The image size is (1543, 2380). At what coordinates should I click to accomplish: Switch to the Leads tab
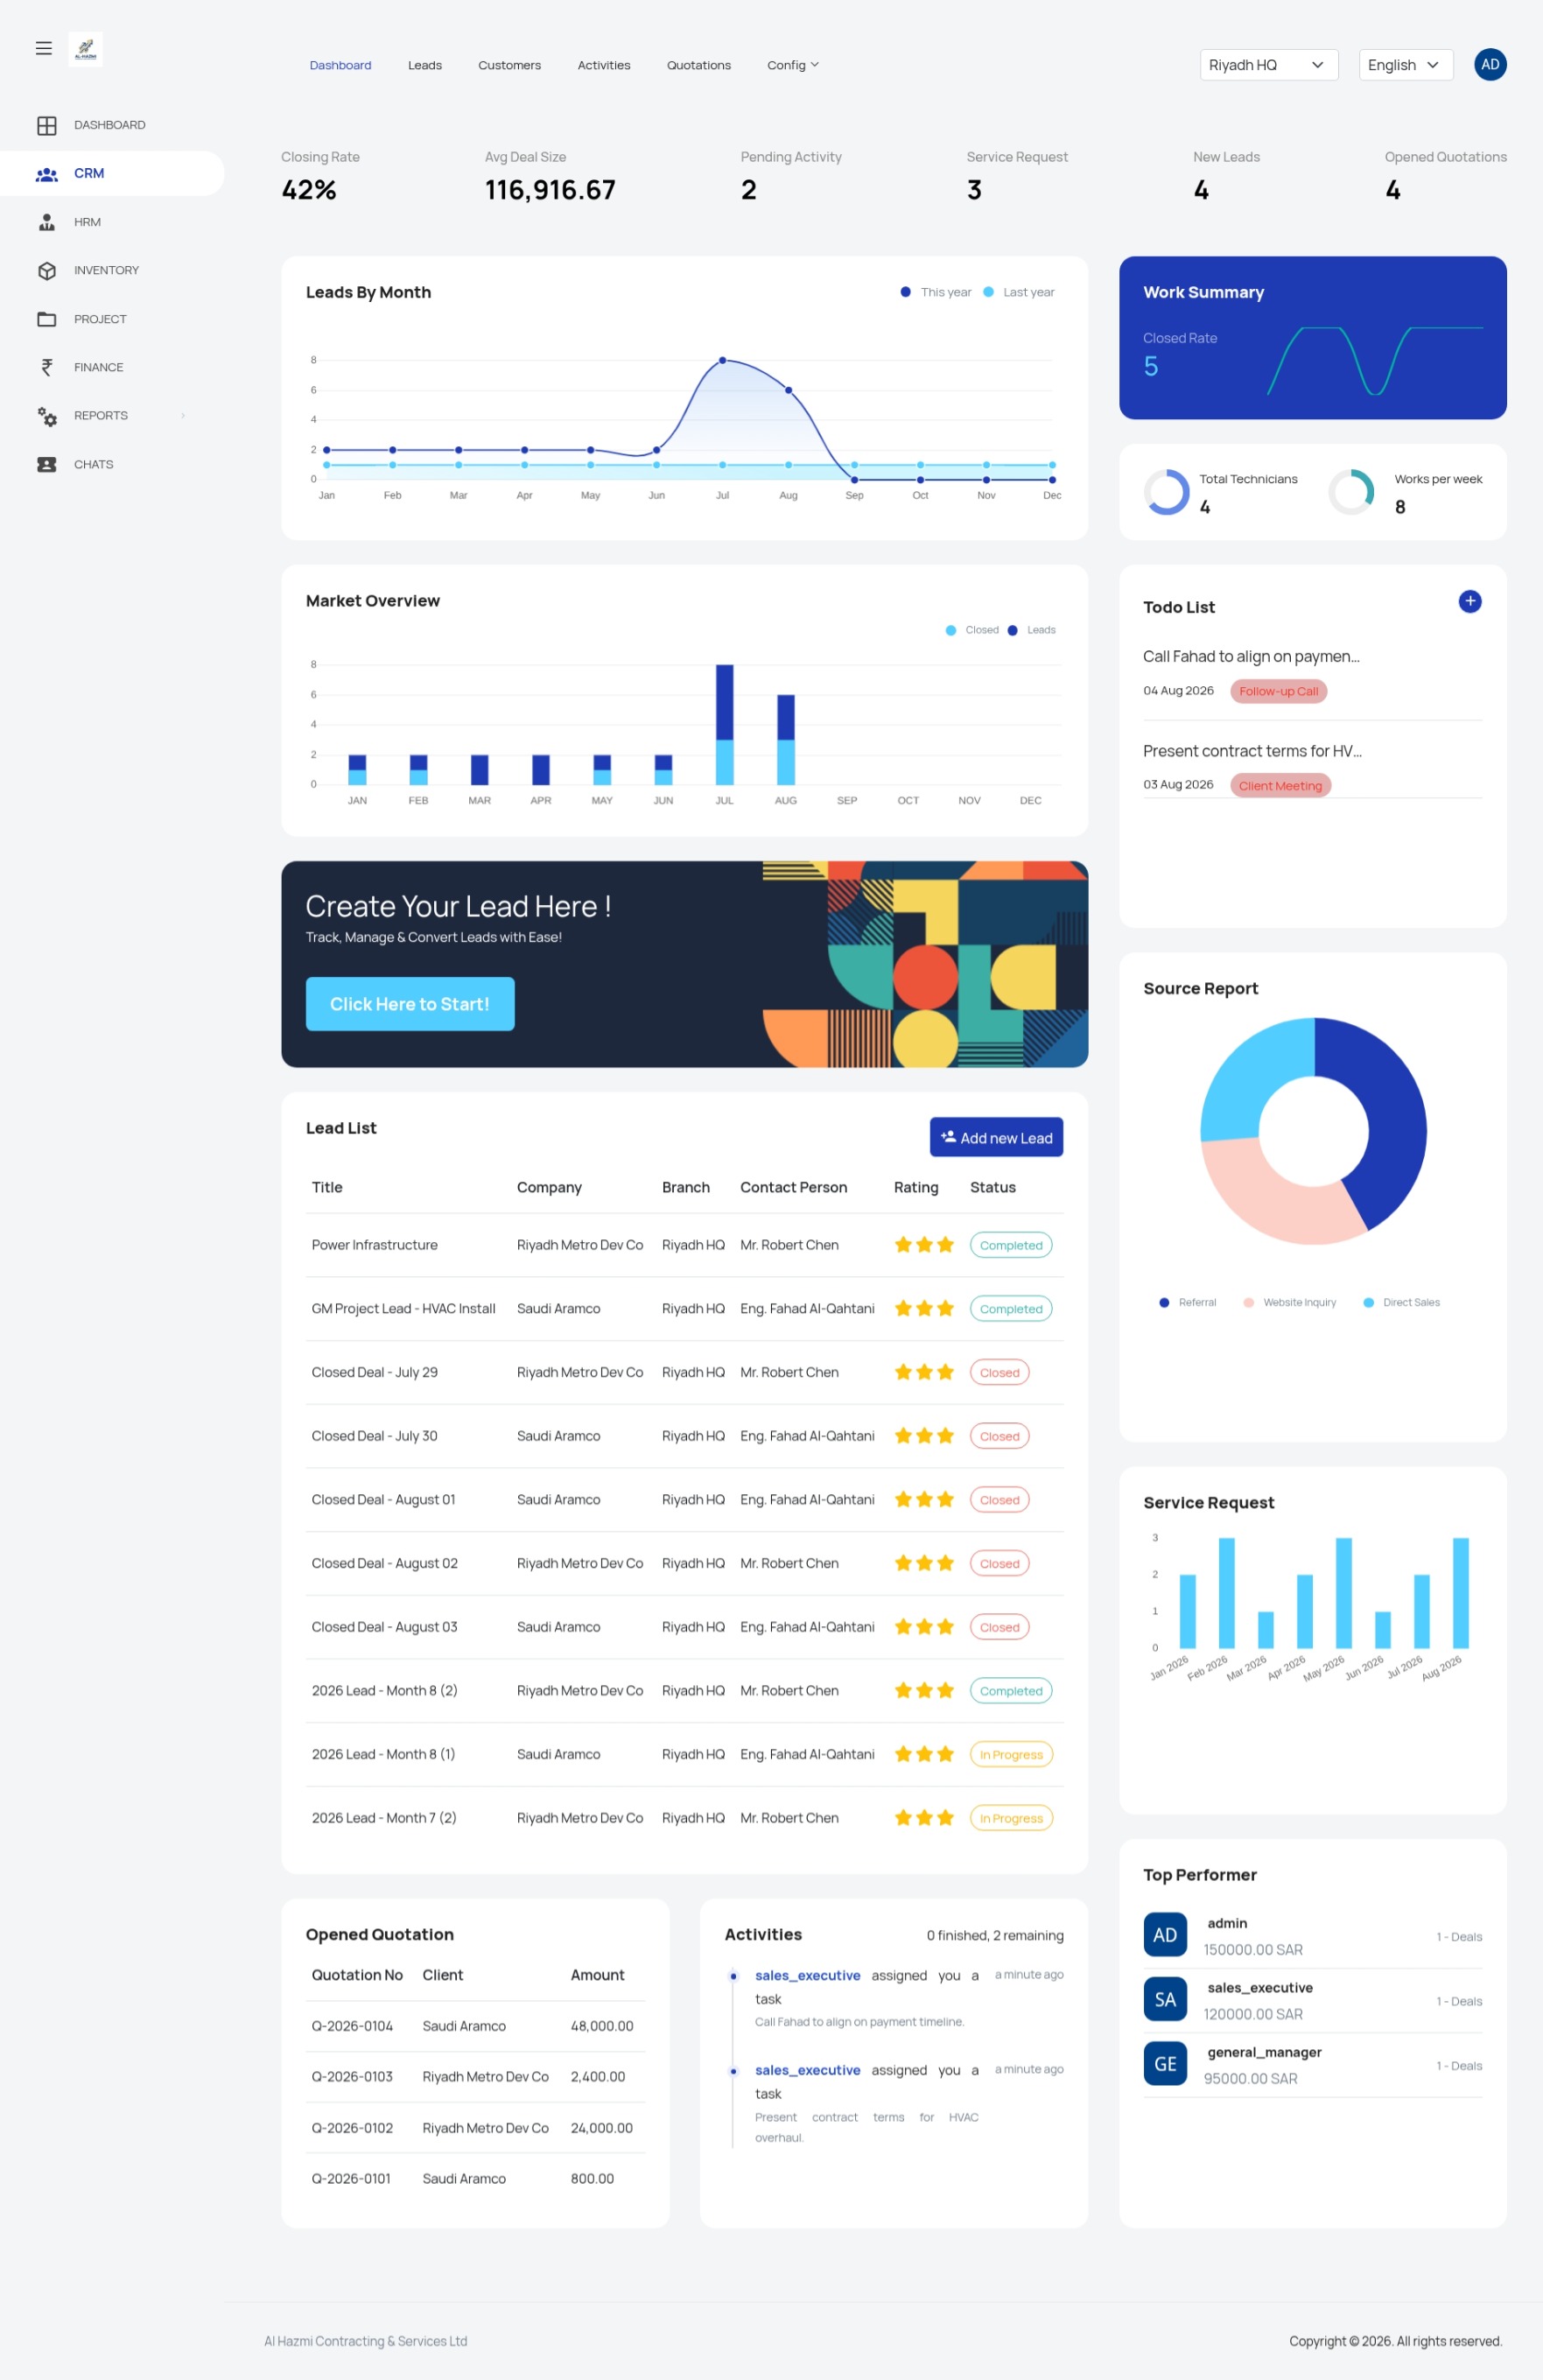(x=425, y=65)
